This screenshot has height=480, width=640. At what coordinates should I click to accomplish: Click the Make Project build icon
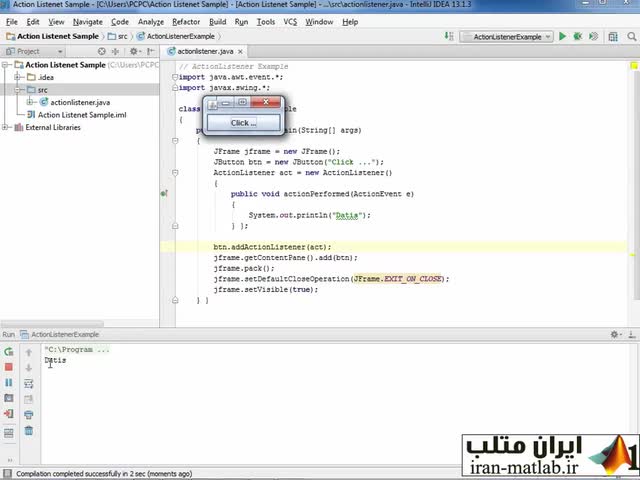(x=449, y=36)
